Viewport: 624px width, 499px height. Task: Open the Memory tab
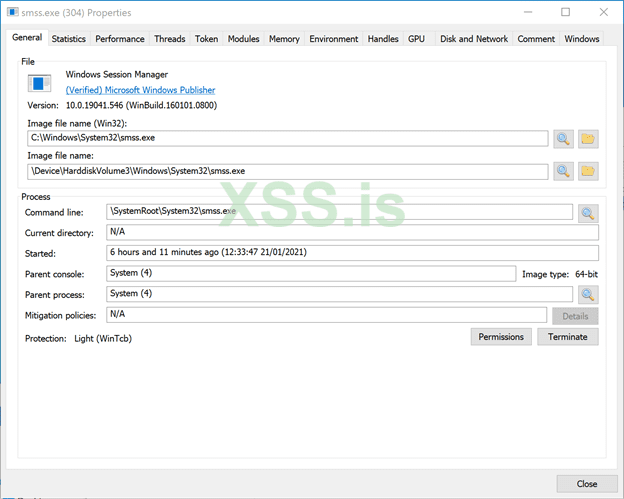[x=284, y=39]
